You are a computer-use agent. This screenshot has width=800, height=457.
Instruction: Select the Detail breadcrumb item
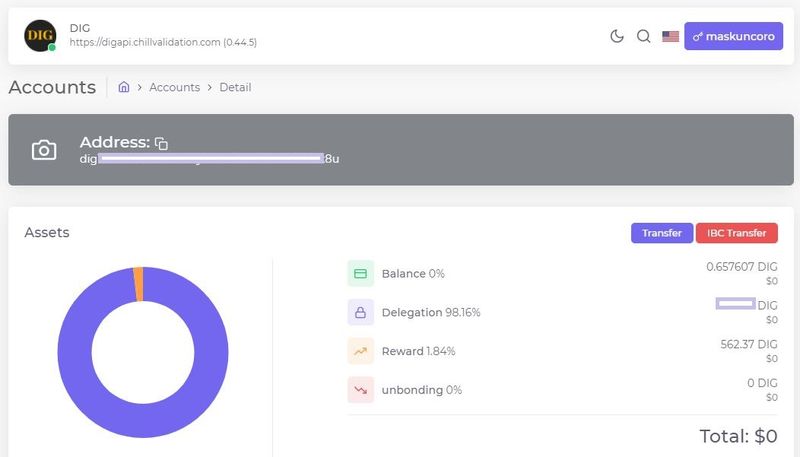pyautogui.click(x=235, y=87)
